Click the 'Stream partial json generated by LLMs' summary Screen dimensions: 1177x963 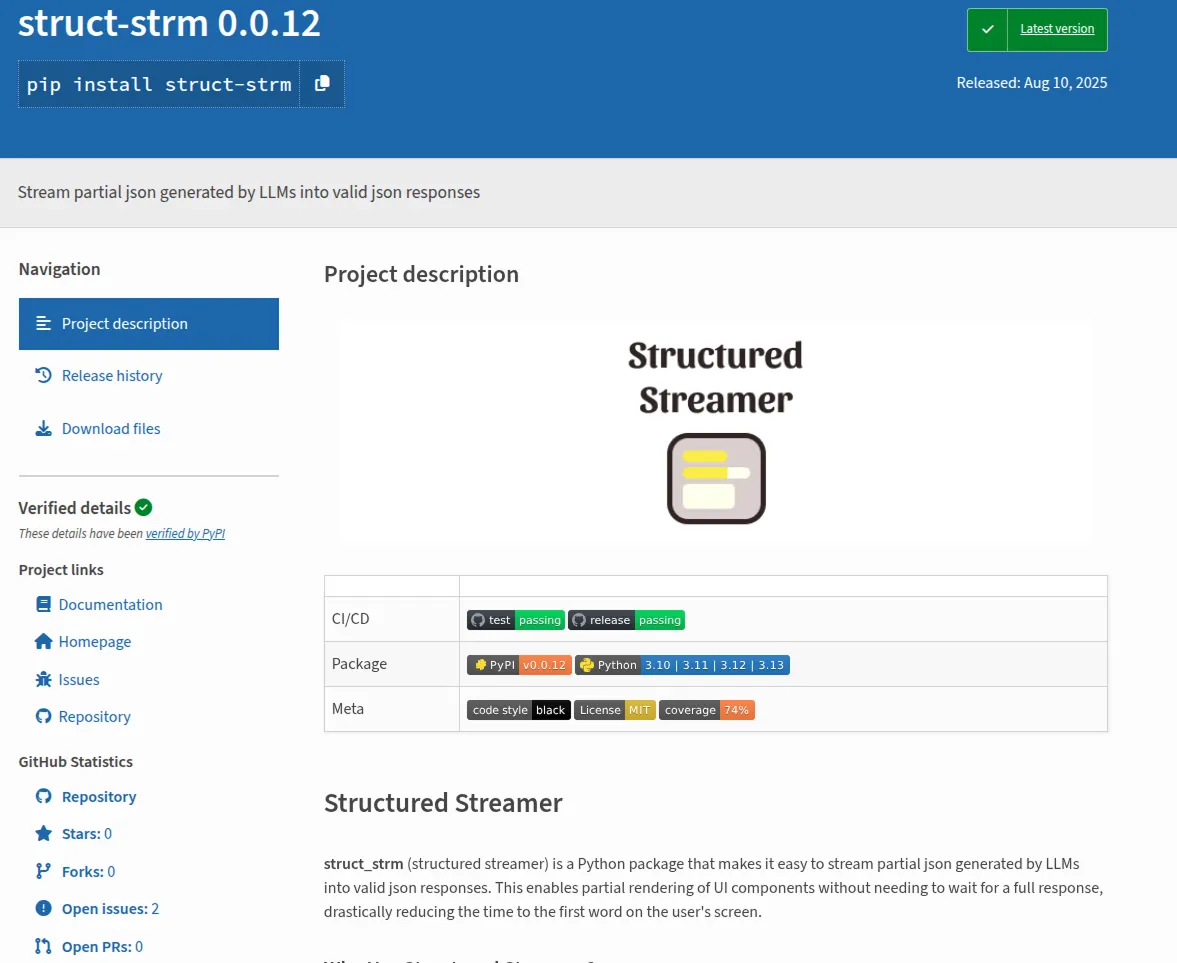[248, 192]
